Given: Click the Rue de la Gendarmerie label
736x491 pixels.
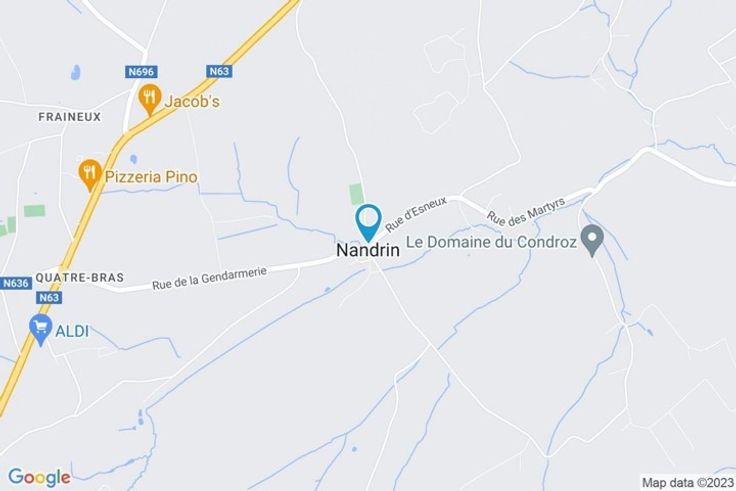Looking at the screenshot, I should (x=209, y=278).
